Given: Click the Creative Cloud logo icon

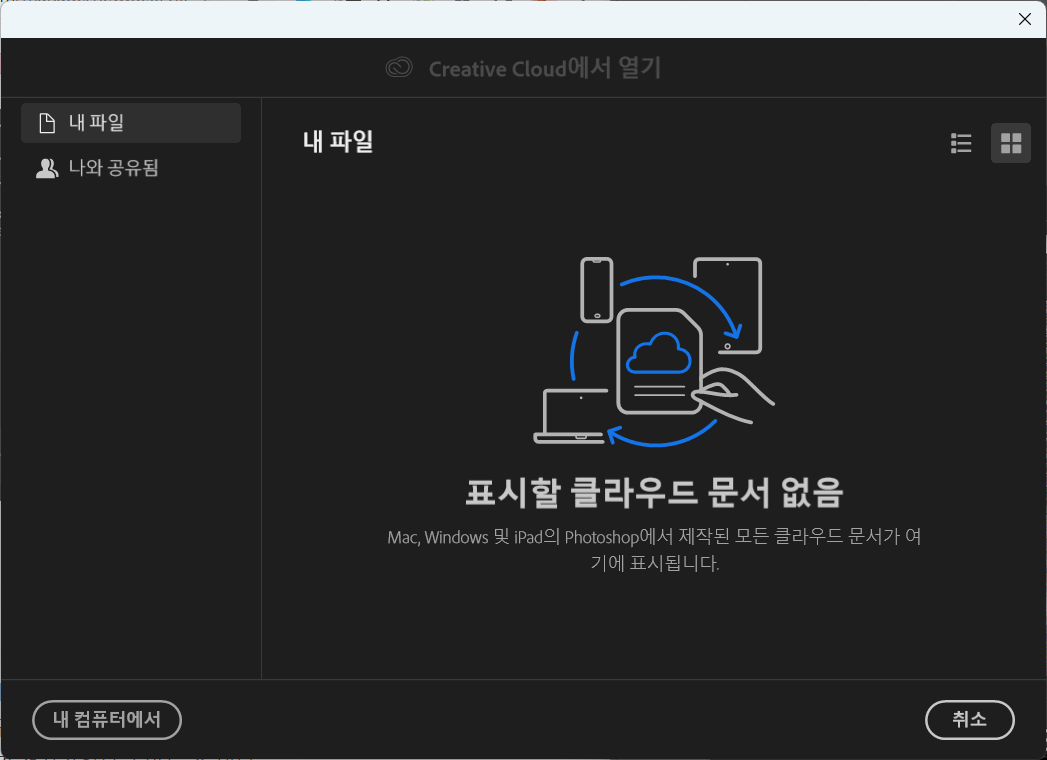Looking at the screenshot, I should coord(399,67).
